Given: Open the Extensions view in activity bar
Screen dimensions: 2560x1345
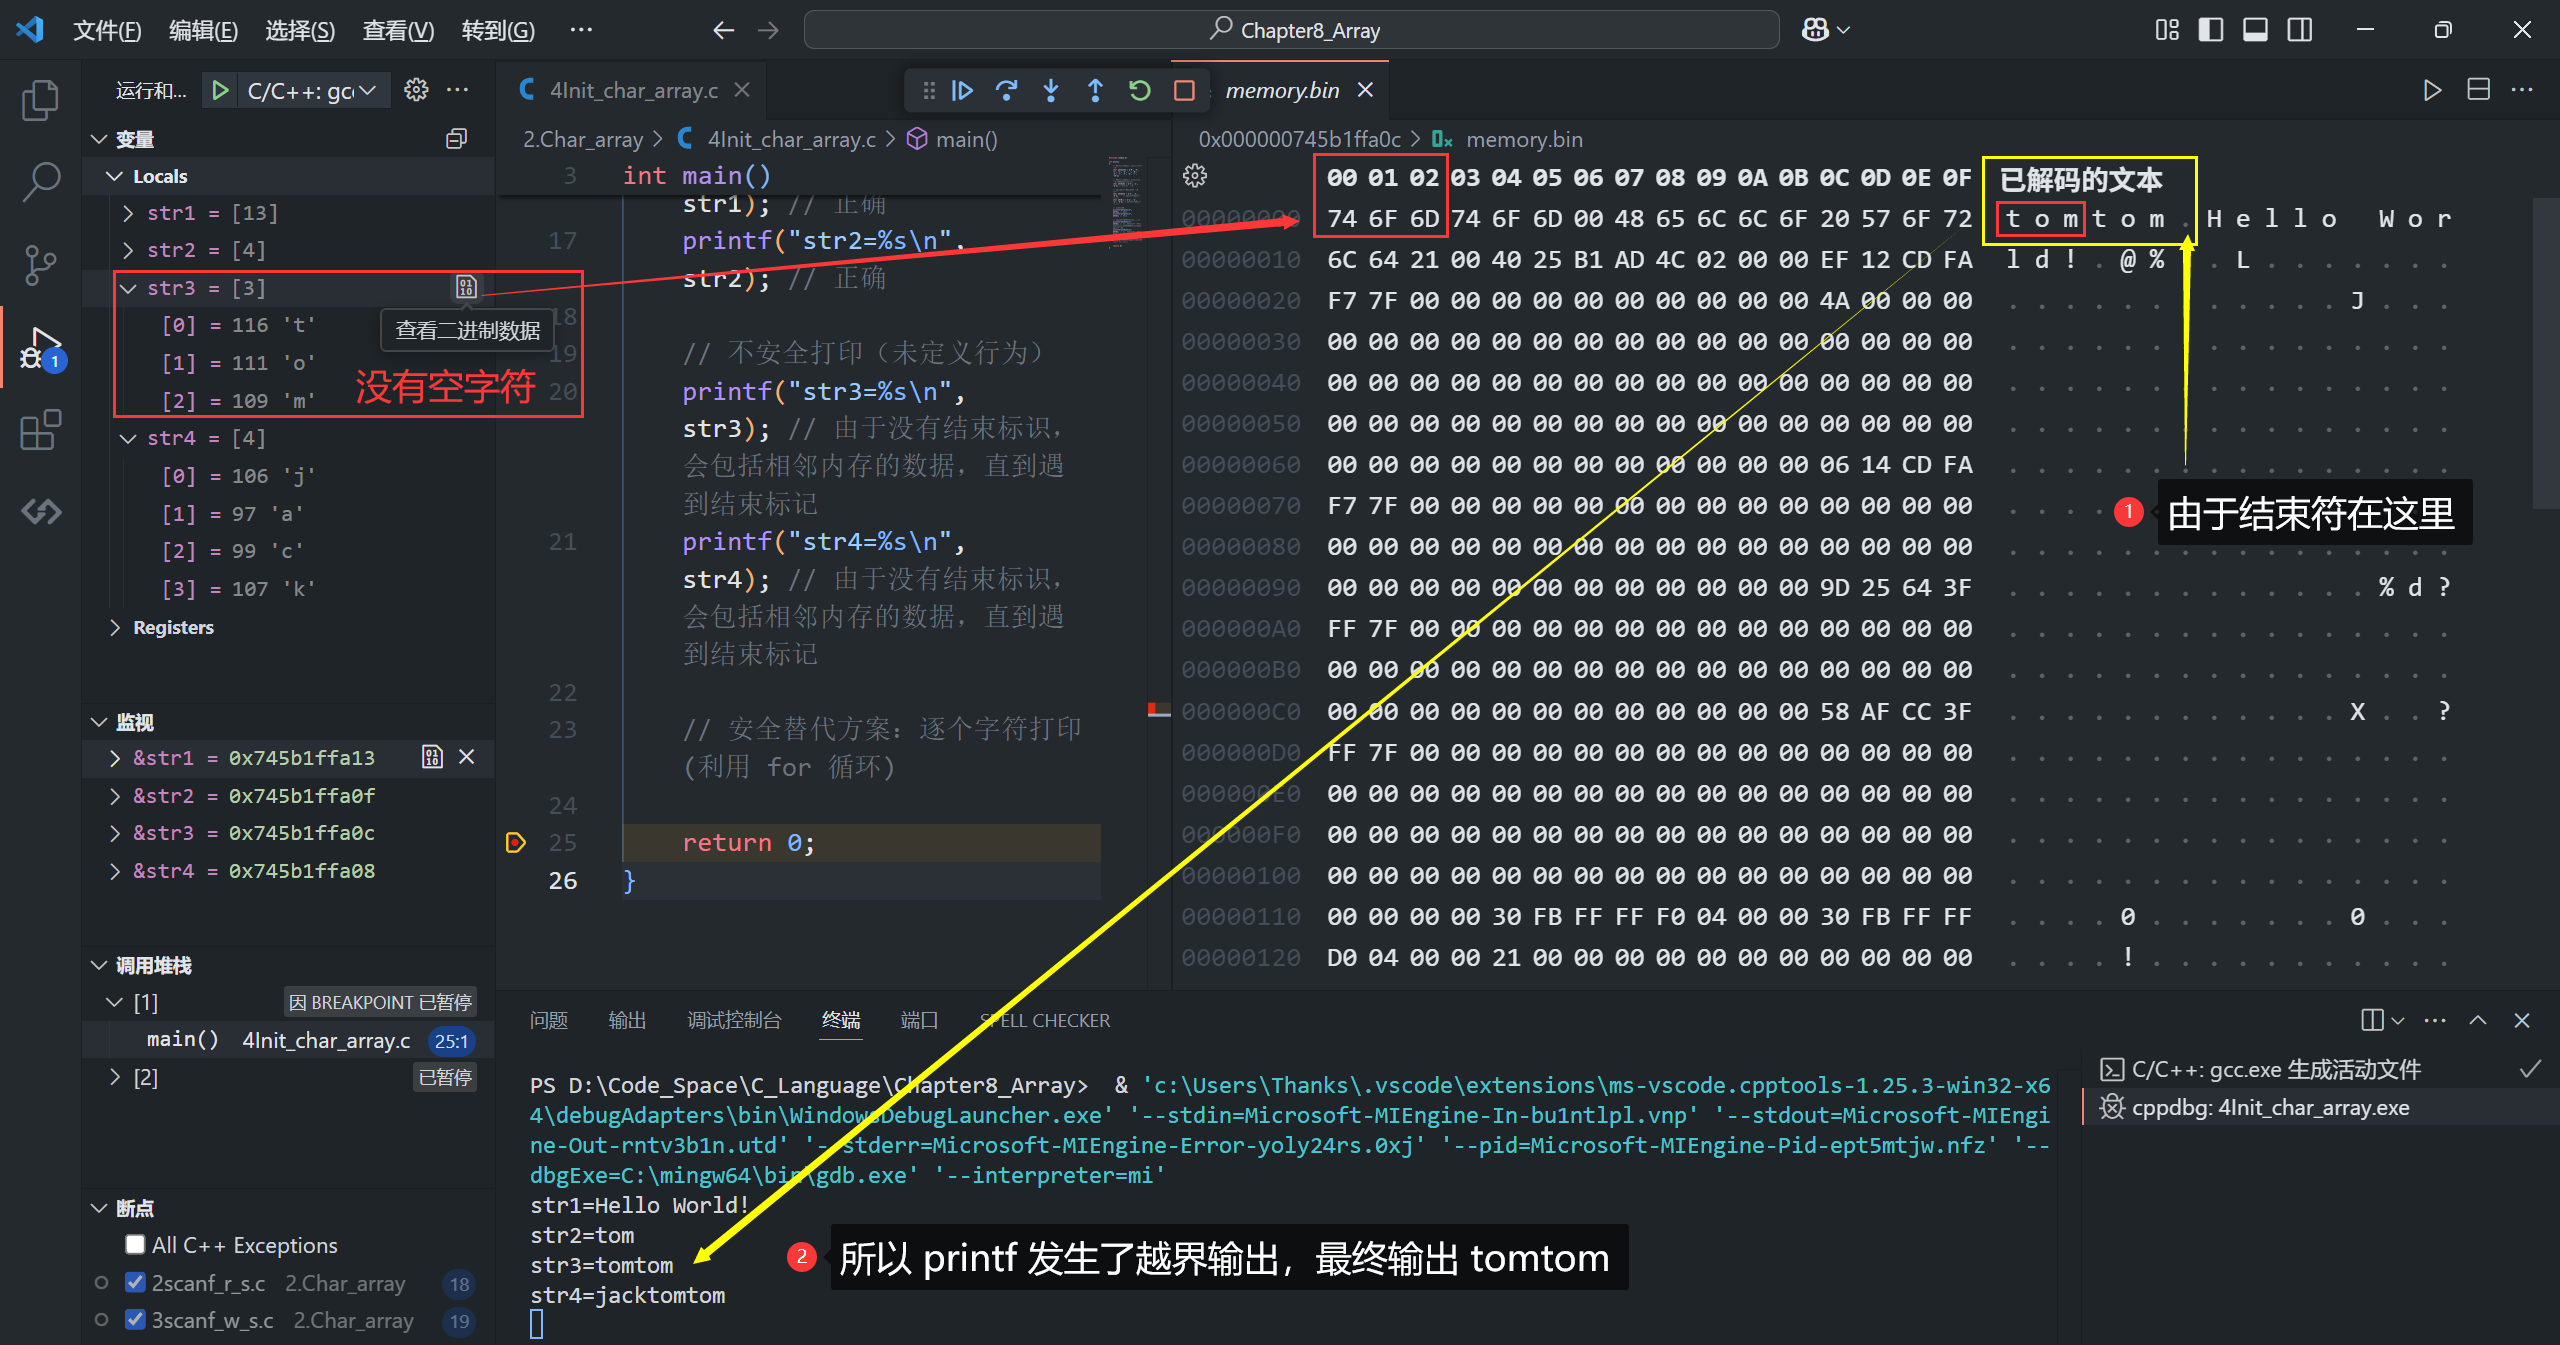Looking at the screenshot, I should click(41, 431).
